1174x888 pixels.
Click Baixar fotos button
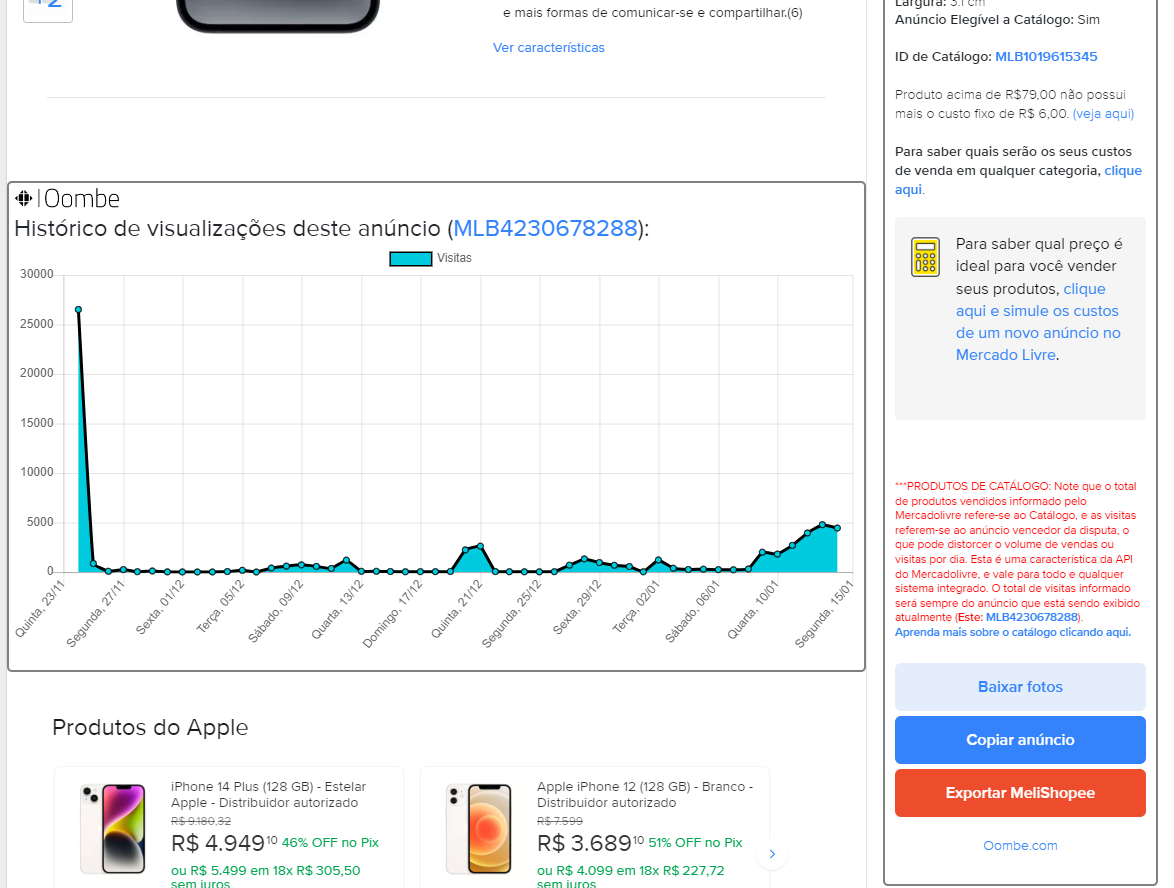tap(1020, 687)
